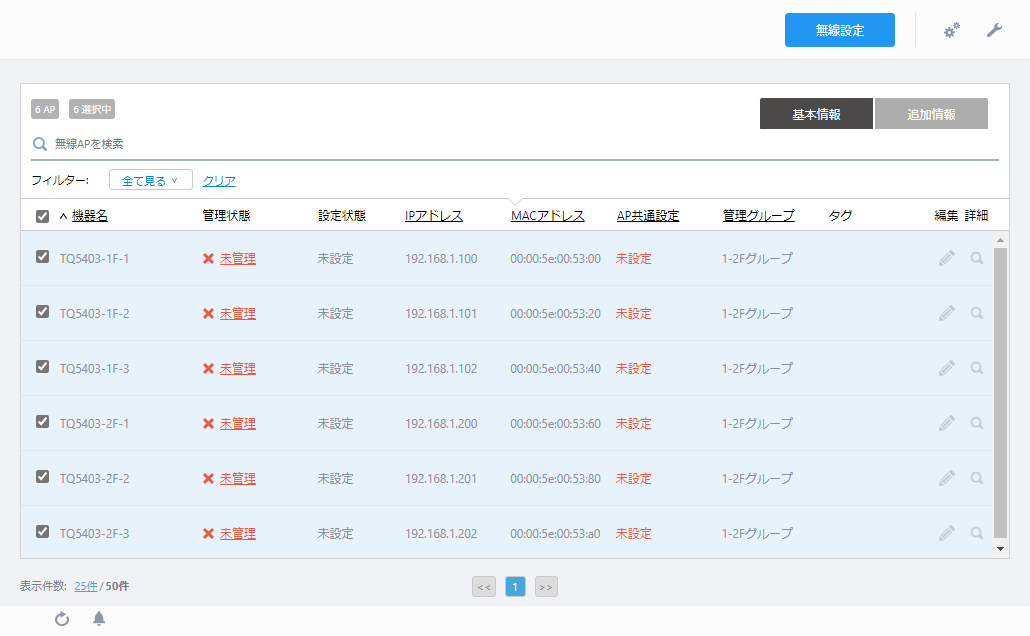Edit TQ5403-1F-3 with pencil icon

(947, 368)
